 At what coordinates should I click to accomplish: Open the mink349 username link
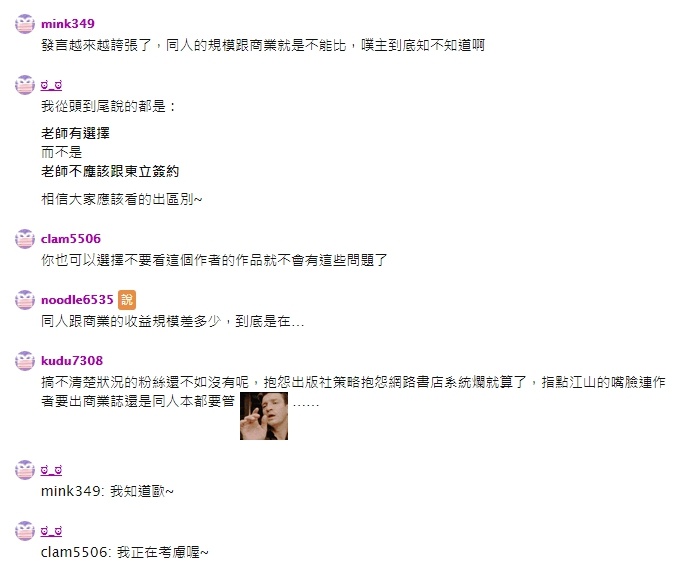pos(68,24)
